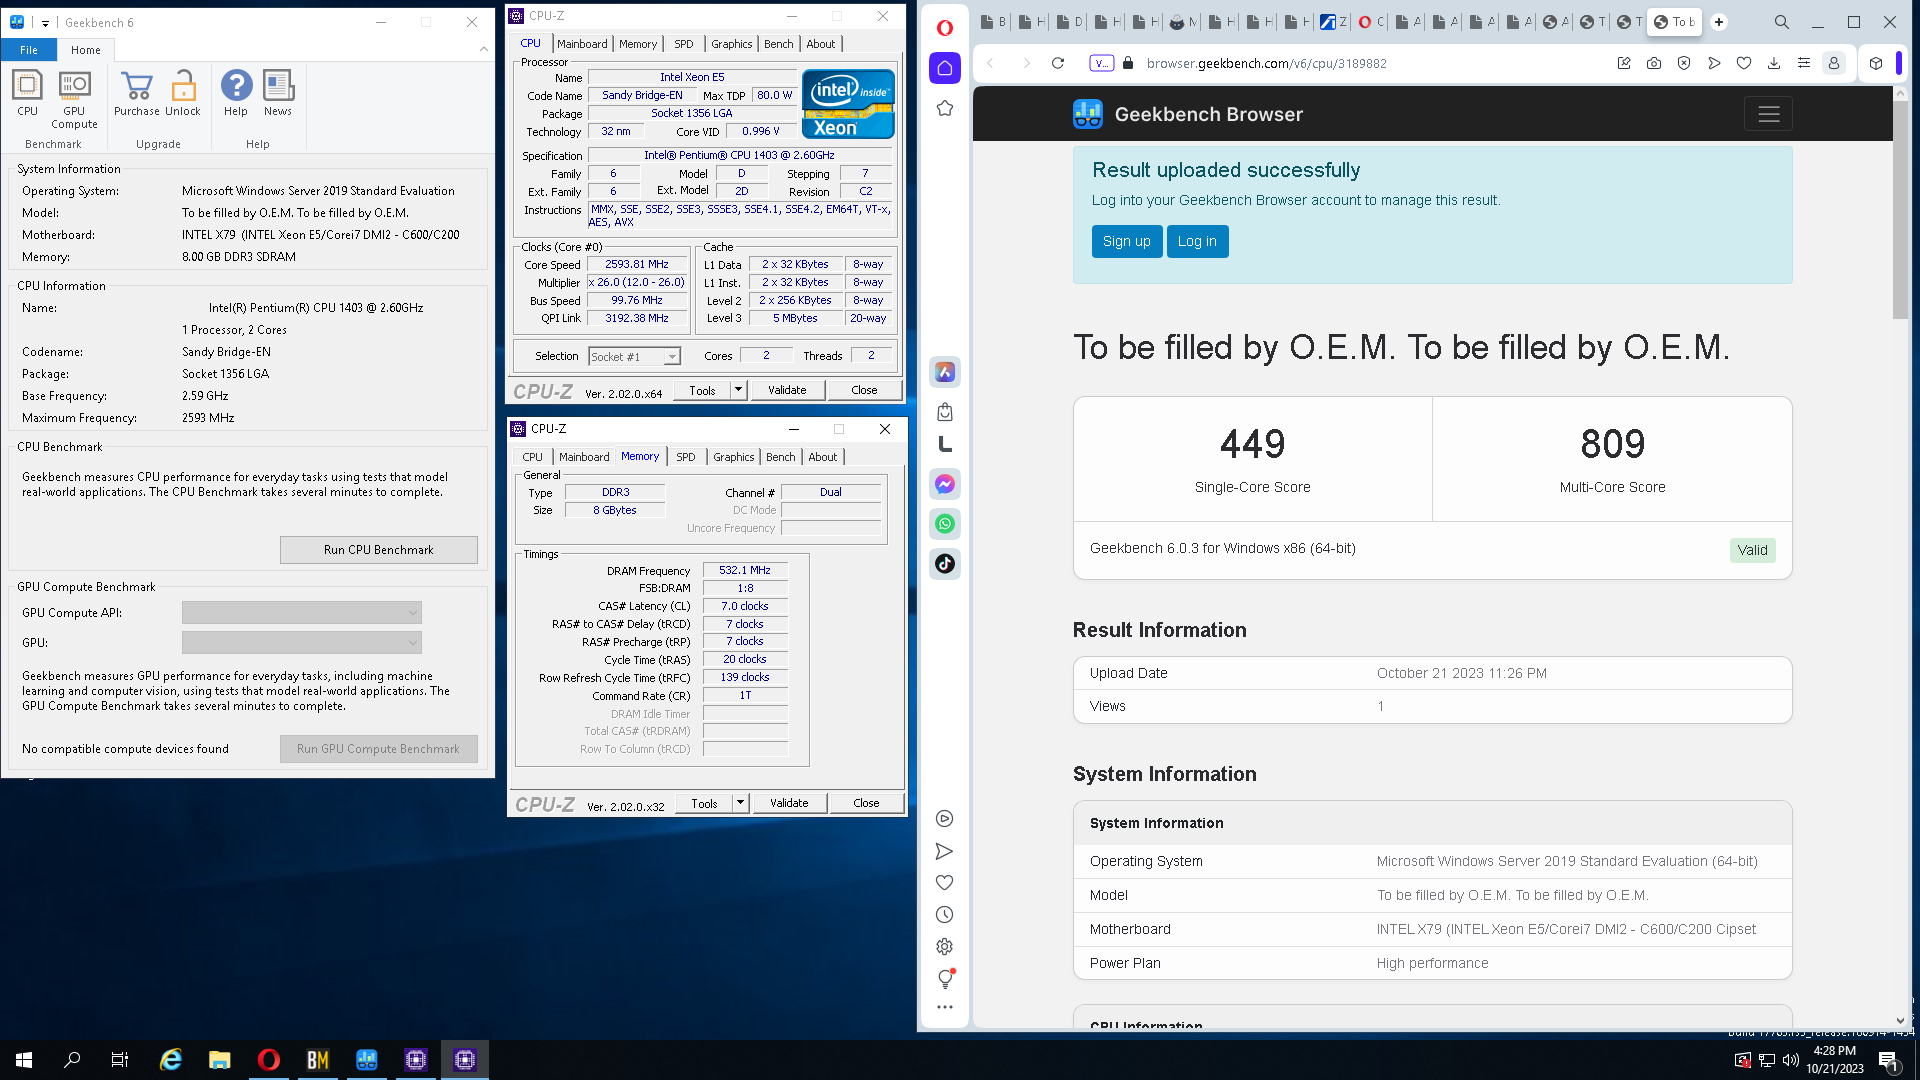
Task: Open Graphics tab in lower CPU-Z
Action: coord(734,457)
